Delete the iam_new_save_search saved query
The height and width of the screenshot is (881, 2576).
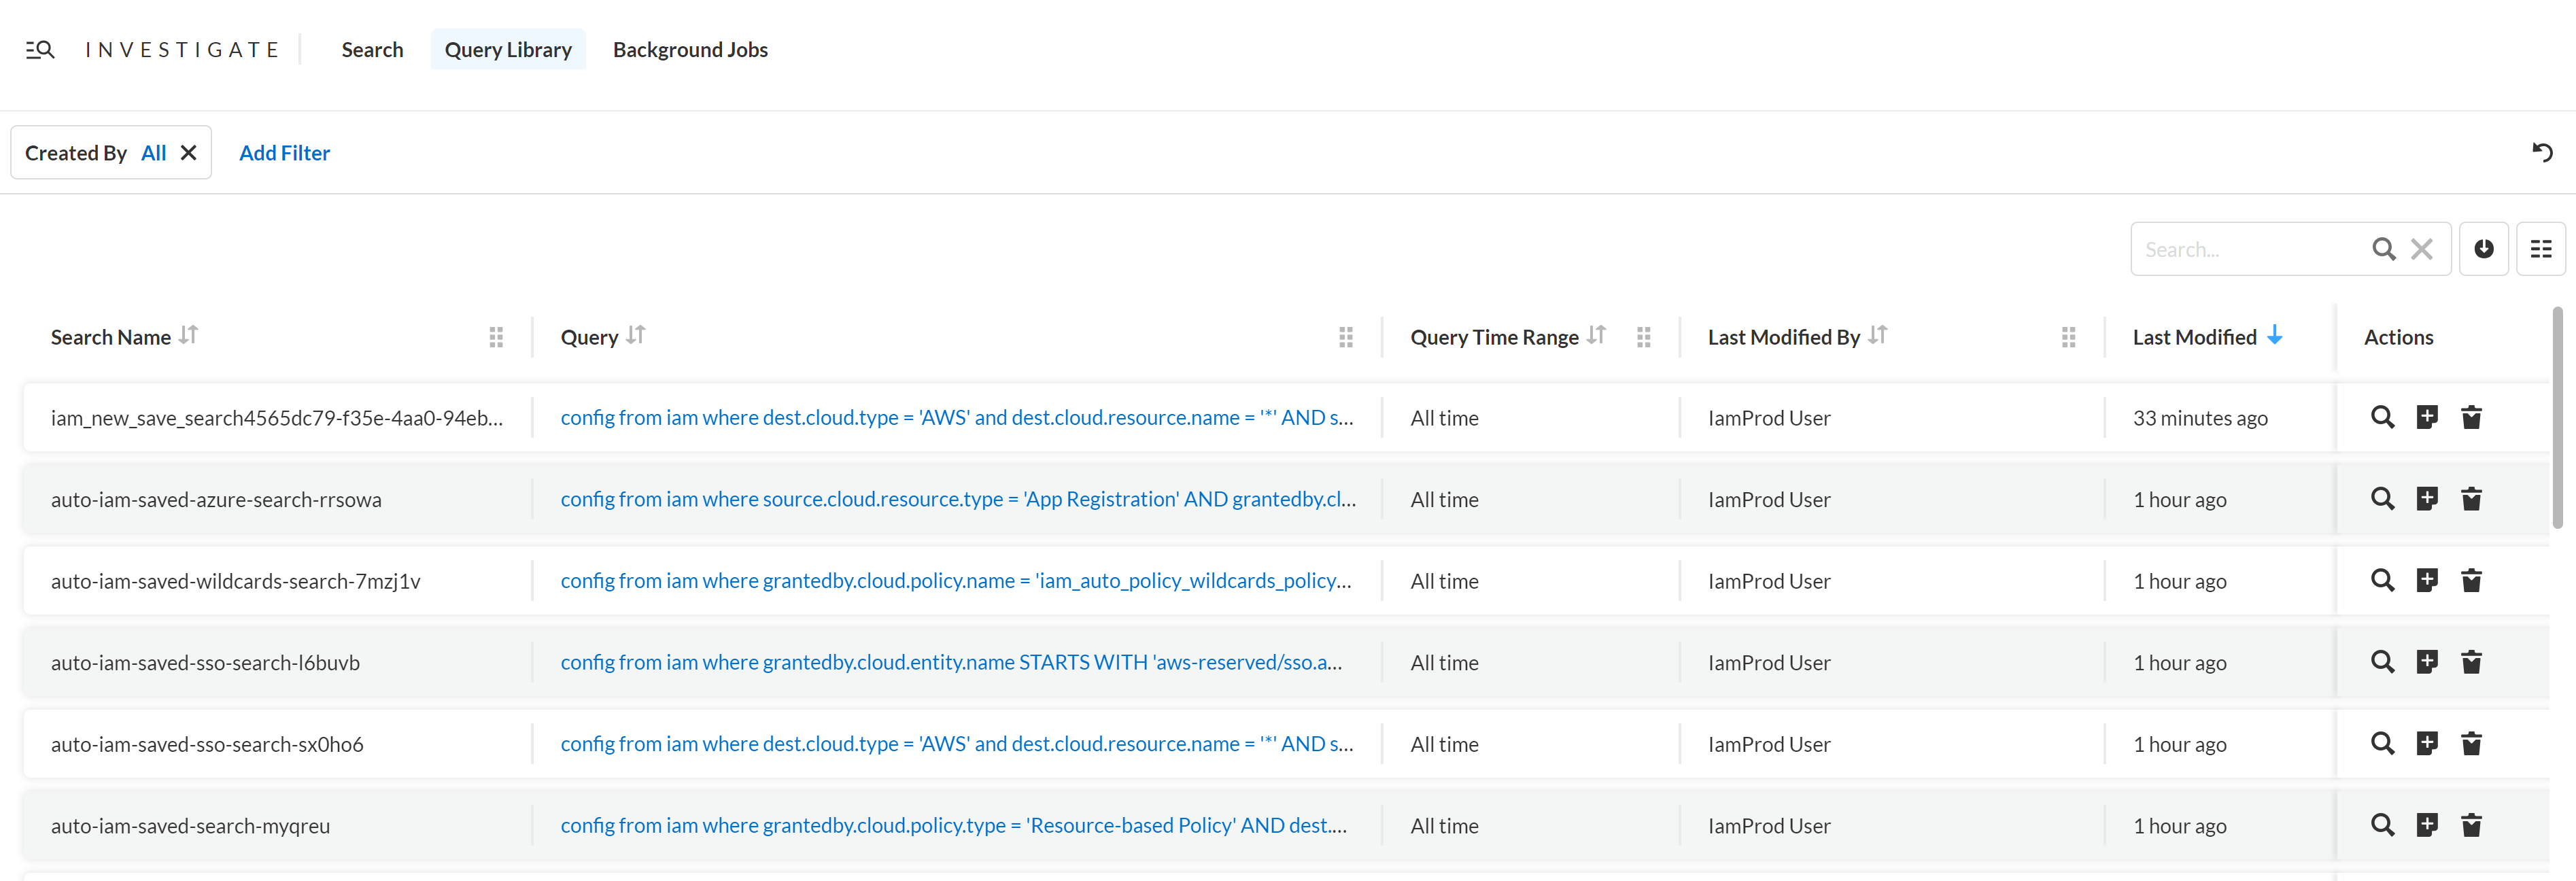[2471, 417]
